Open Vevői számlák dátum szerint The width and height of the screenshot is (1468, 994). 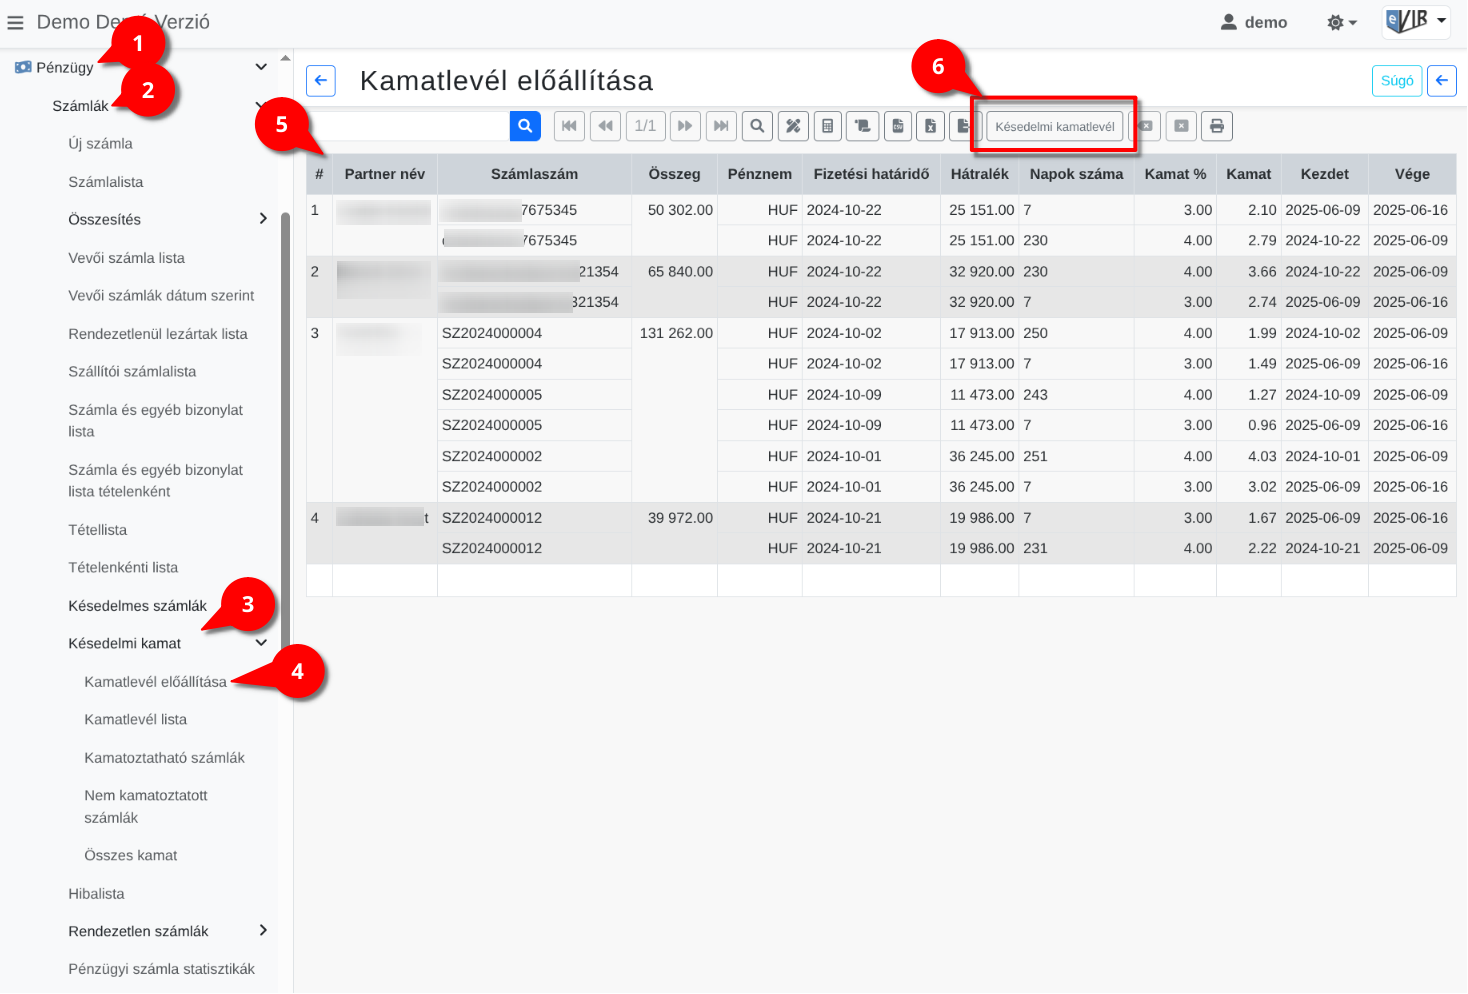[x=161, y=296]
